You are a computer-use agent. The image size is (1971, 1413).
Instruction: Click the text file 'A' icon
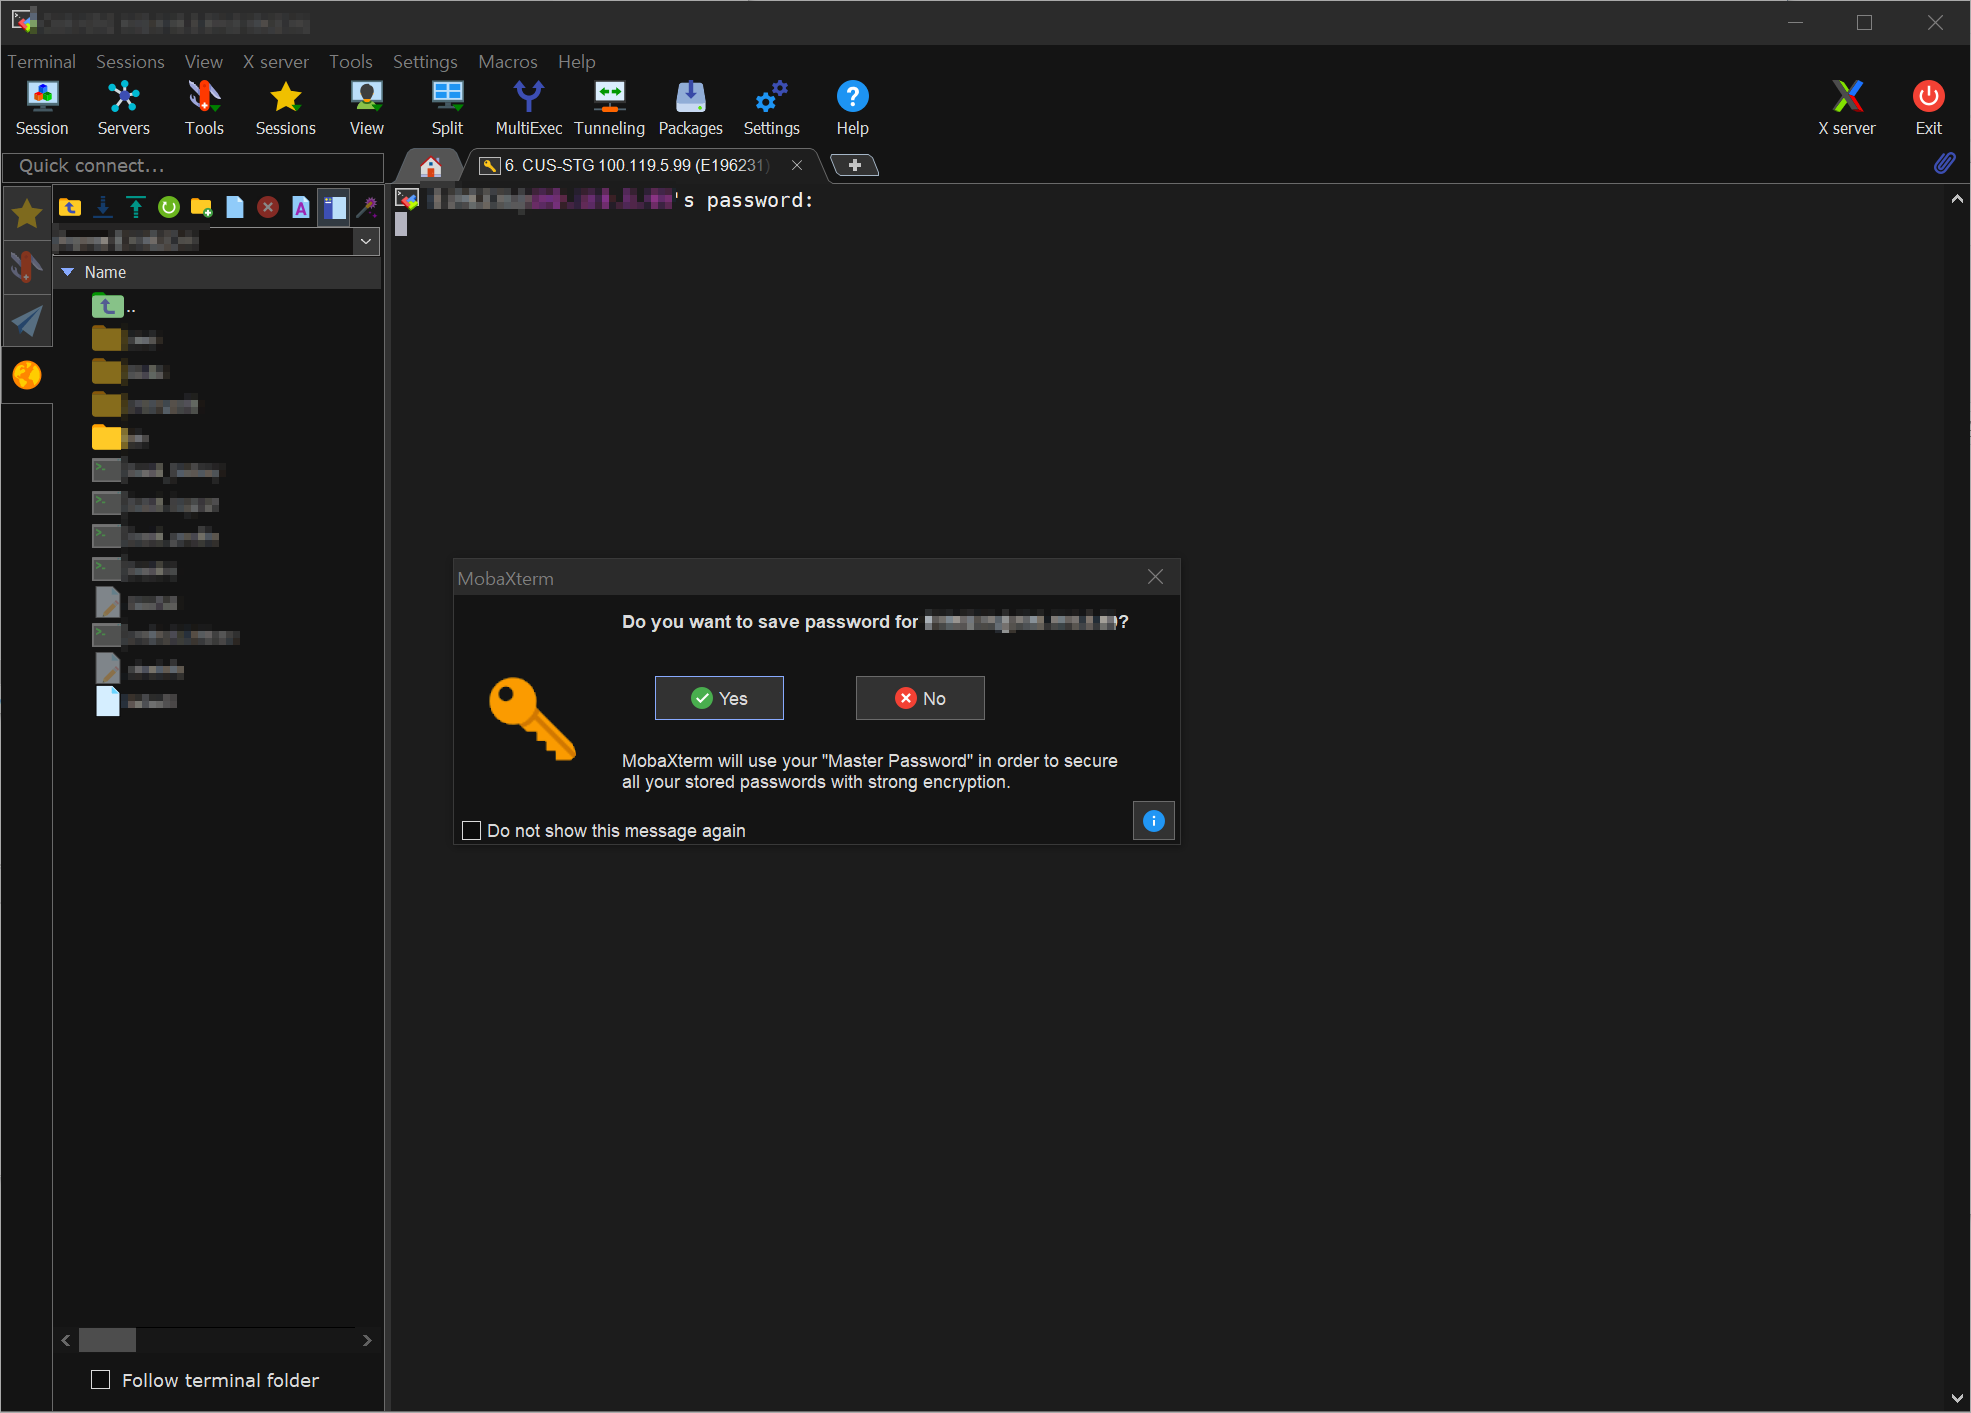click(x=301, y=207)
